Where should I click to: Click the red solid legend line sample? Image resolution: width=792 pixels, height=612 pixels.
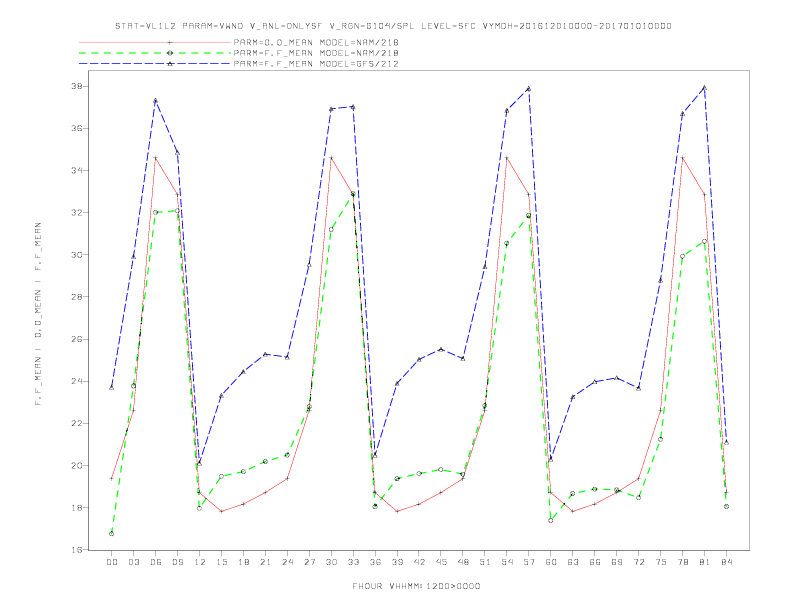tap(155, 42)
